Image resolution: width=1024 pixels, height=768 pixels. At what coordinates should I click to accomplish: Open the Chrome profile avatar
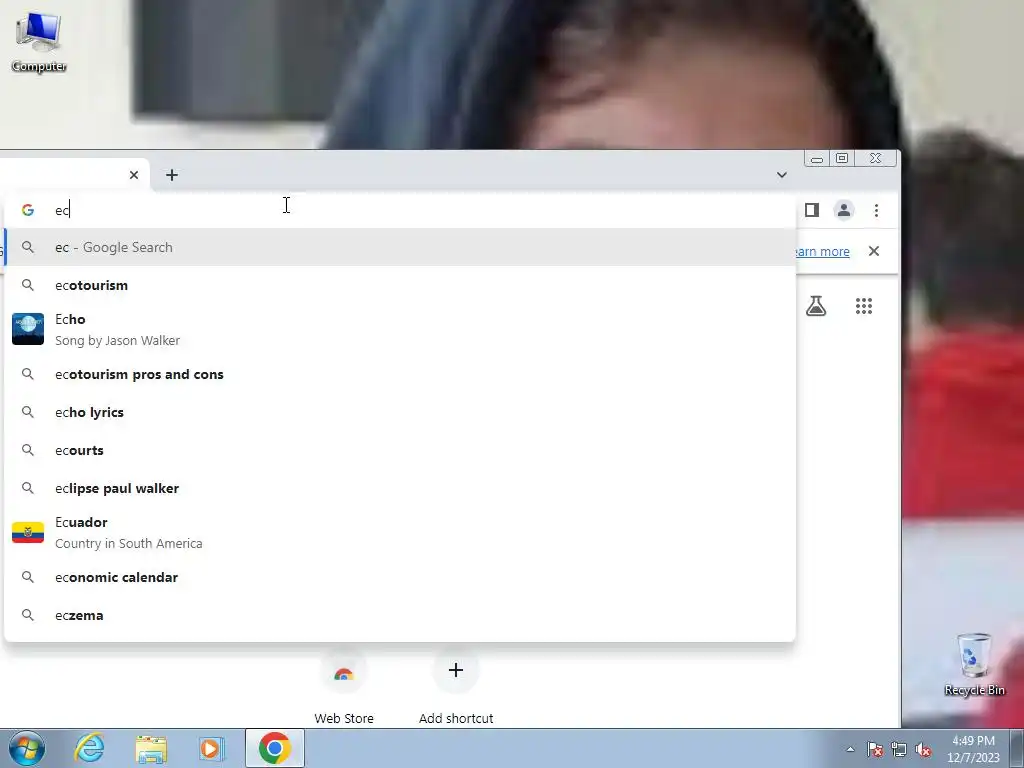click(844, 210)
